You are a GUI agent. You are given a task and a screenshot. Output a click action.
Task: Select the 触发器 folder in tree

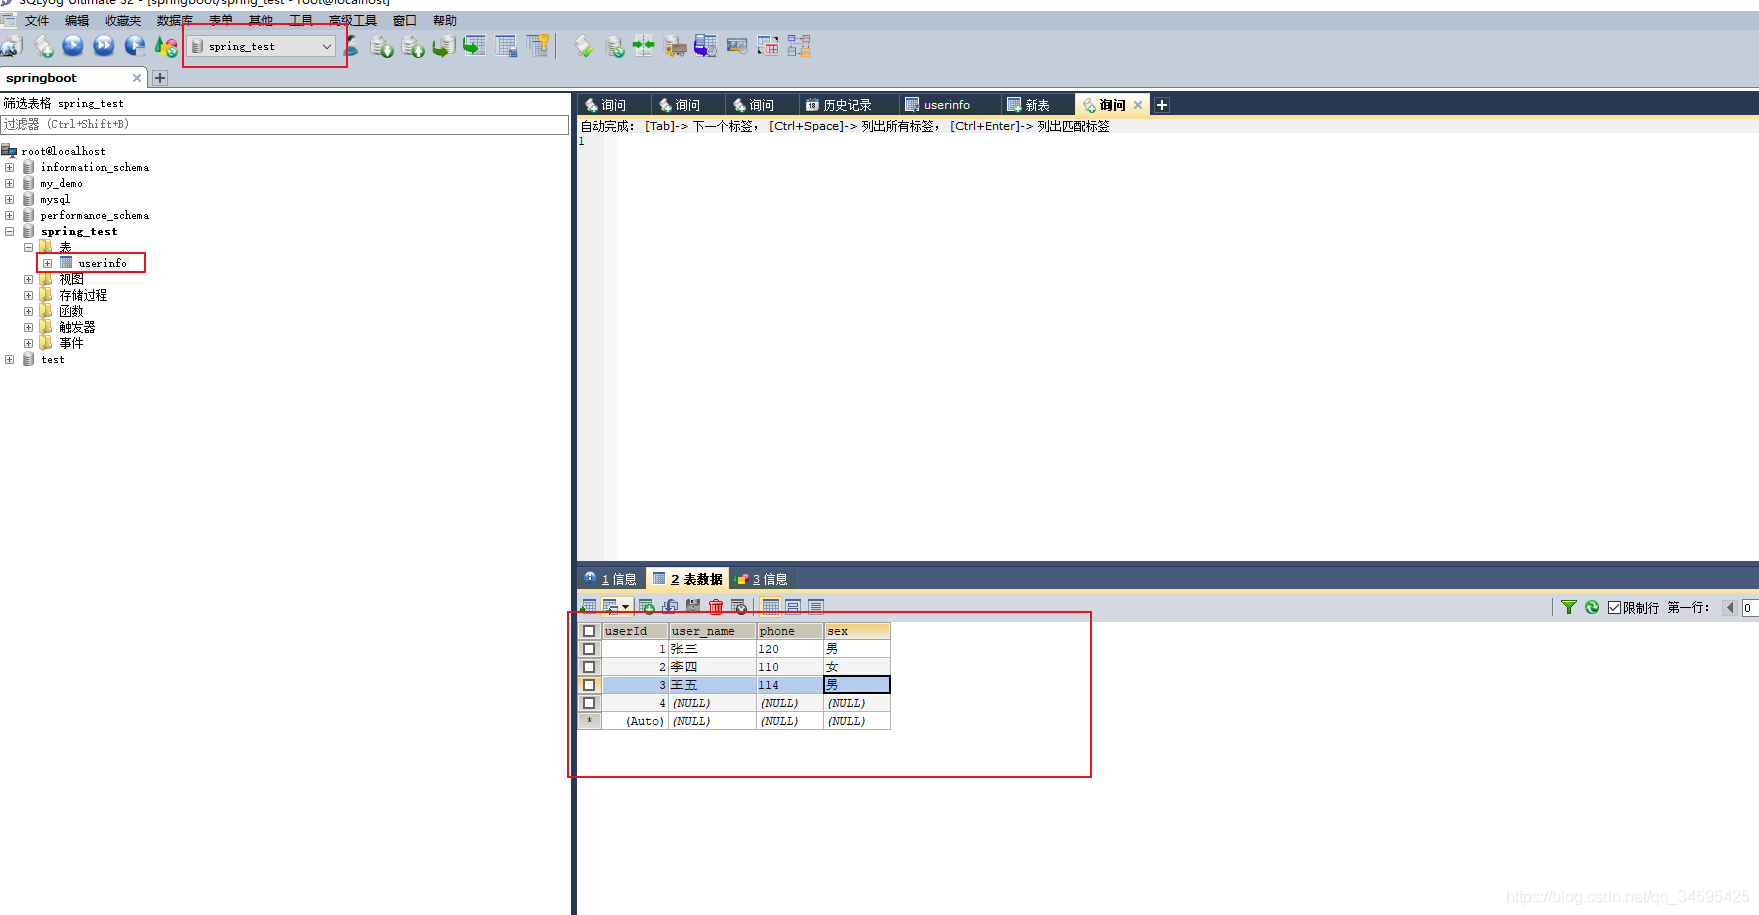(x=77, y=327)
